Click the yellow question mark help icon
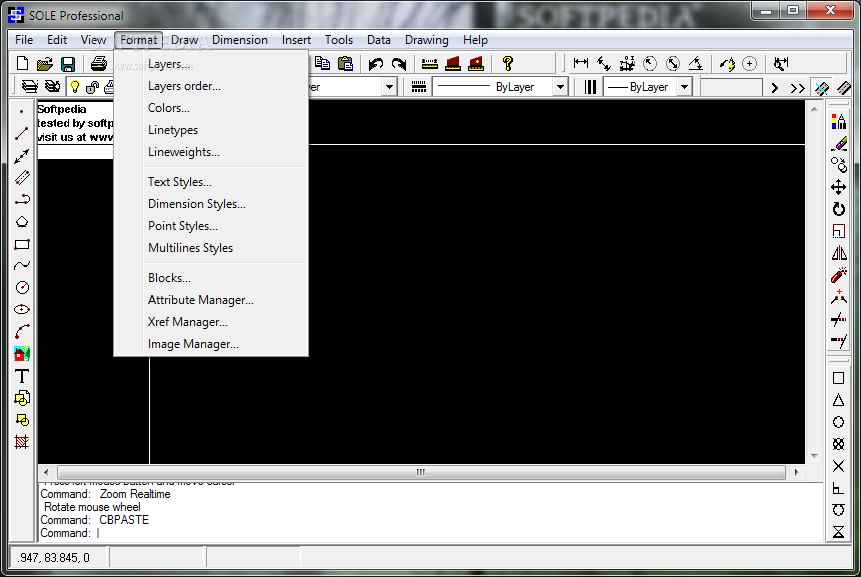 tap(508, 64)
